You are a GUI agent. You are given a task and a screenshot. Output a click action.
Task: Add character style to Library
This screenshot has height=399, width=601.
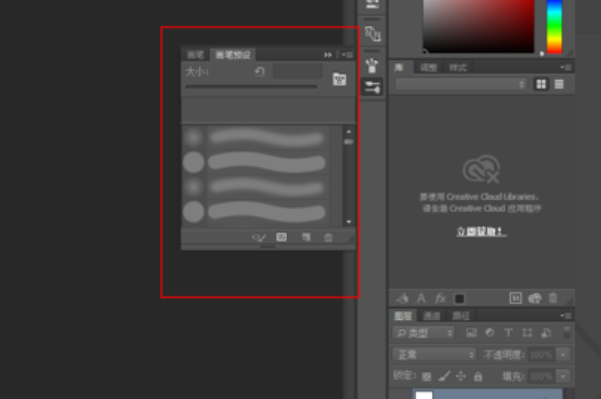tap(421, 298)
